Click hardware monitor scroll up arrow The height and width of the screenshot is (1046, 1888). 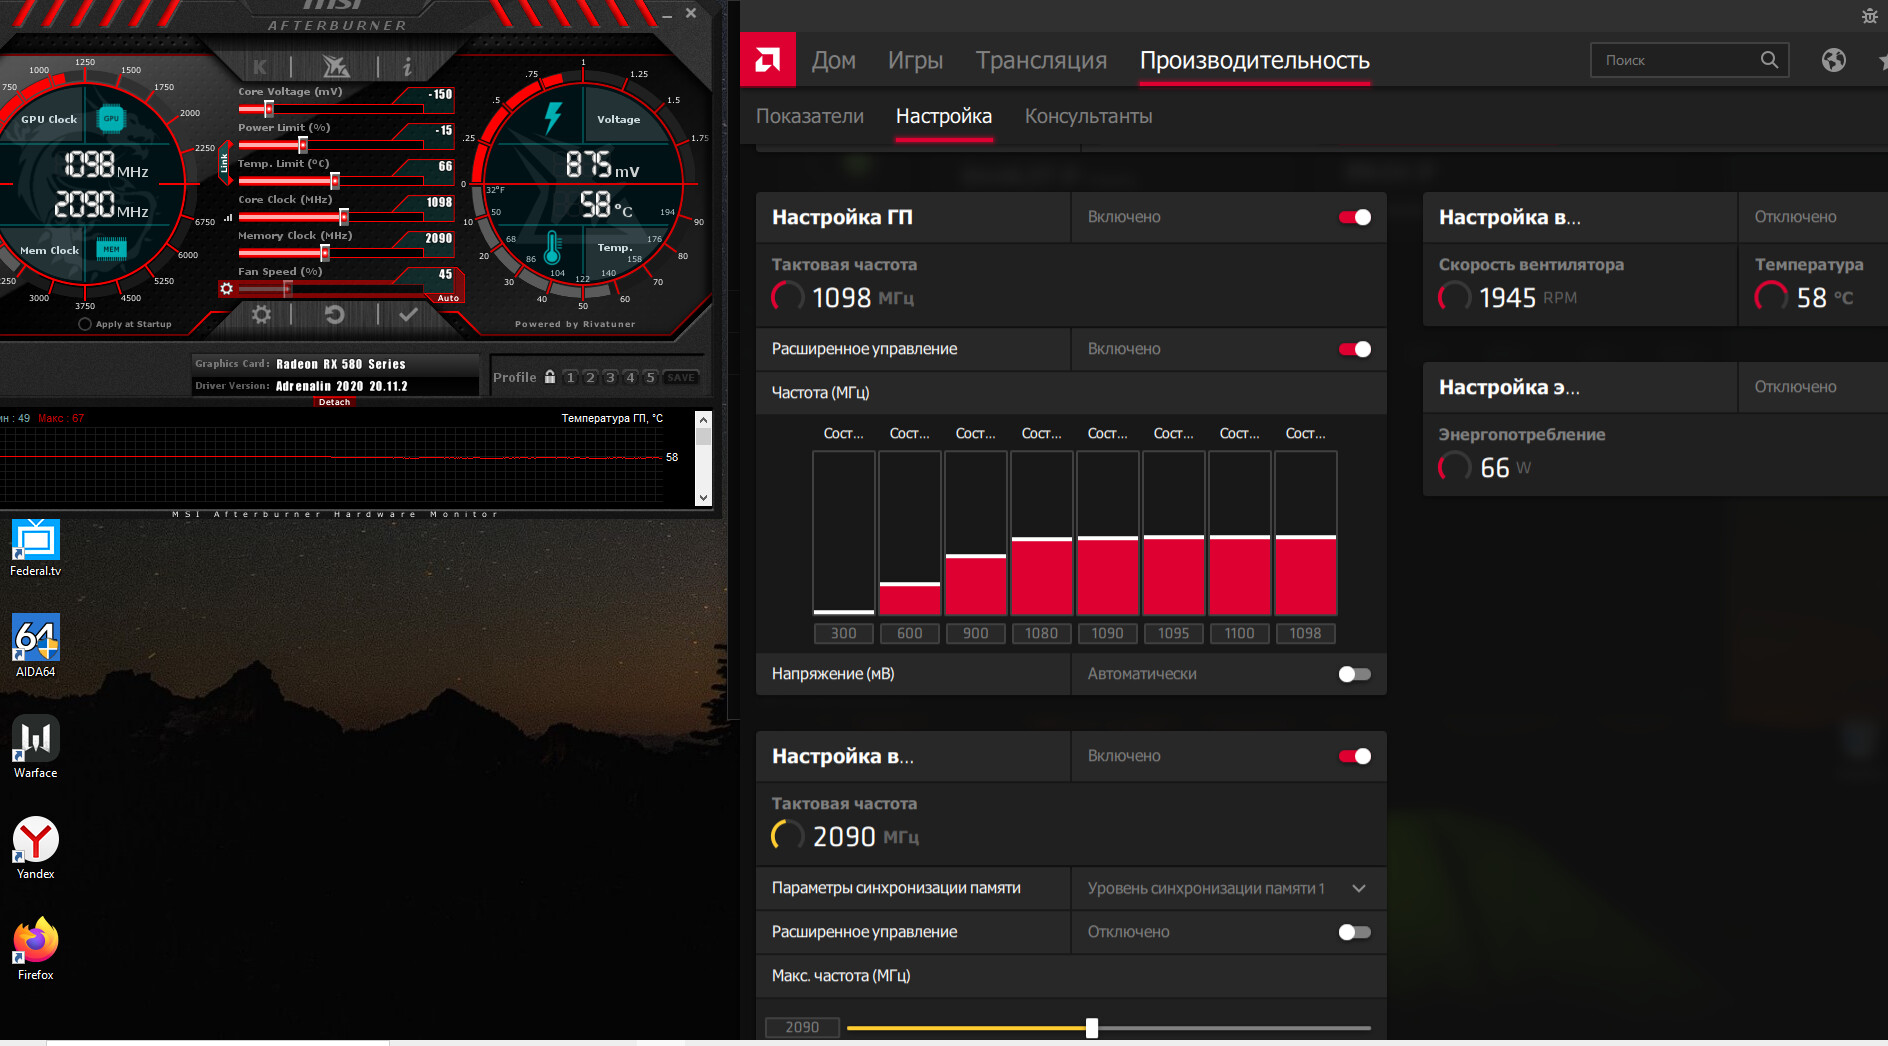pos(703,420)
